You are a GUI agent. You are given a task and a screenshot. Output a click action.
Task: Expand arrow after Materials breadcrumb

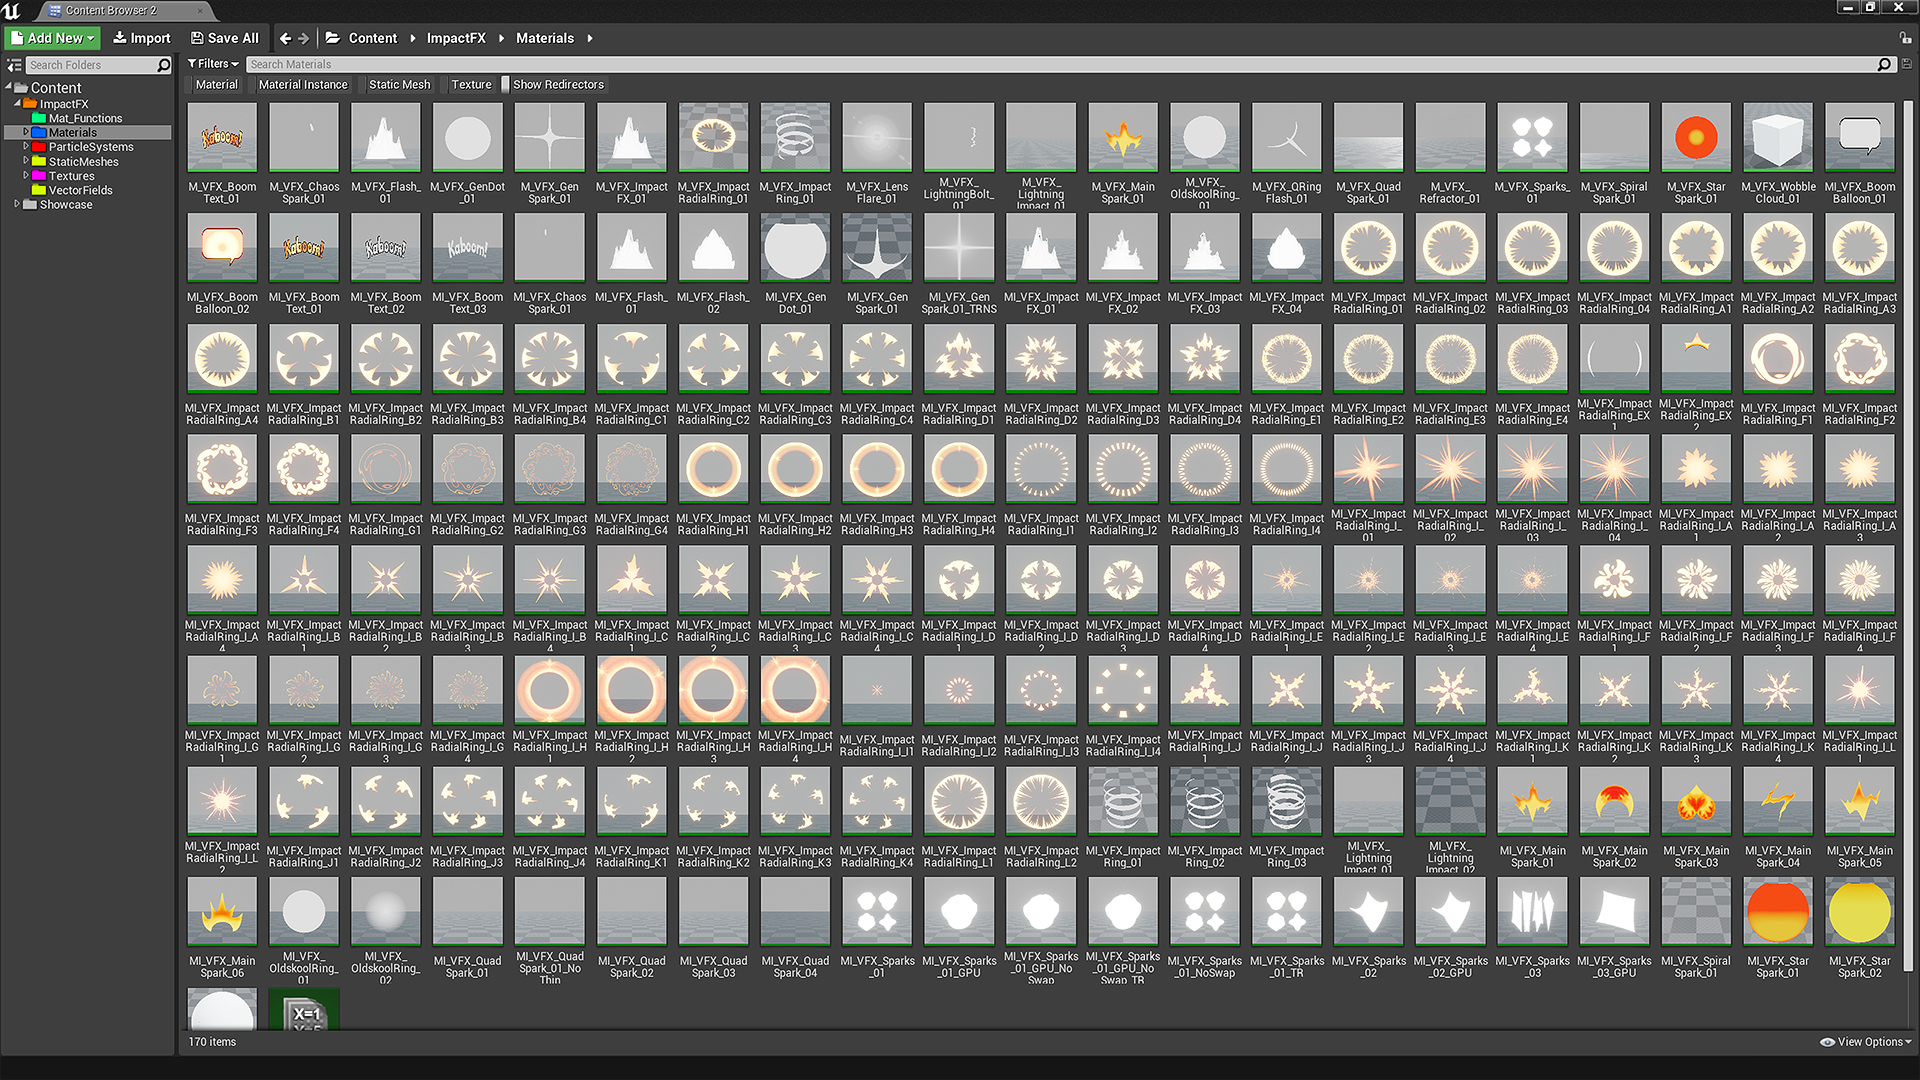point(590,38)
